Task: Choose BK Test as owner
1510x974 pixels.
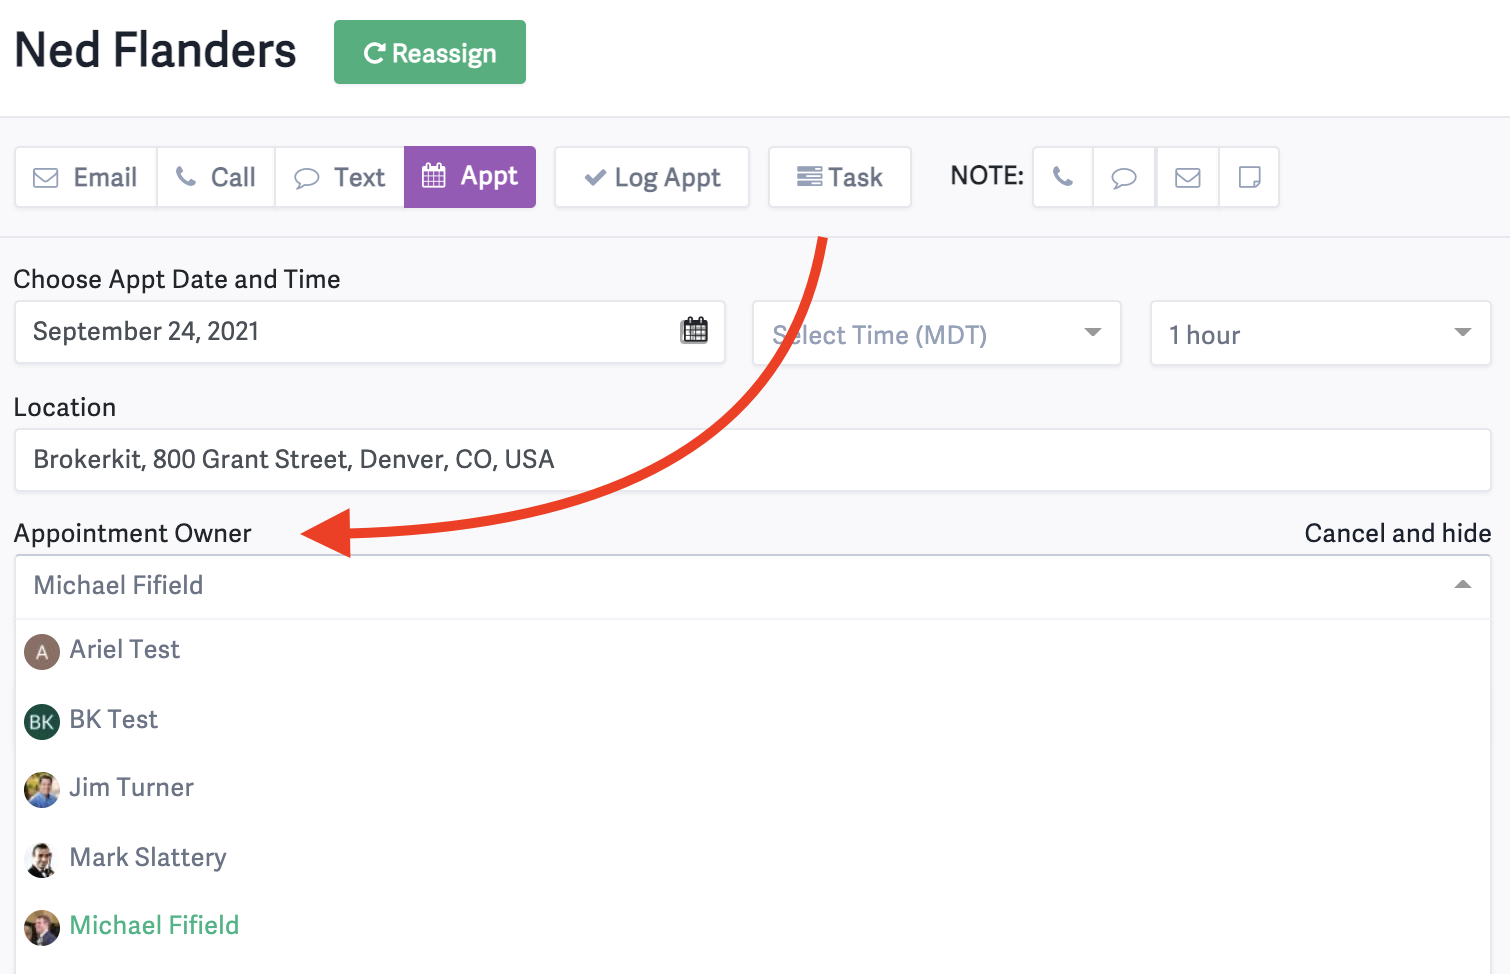Action: pos(753,720)
